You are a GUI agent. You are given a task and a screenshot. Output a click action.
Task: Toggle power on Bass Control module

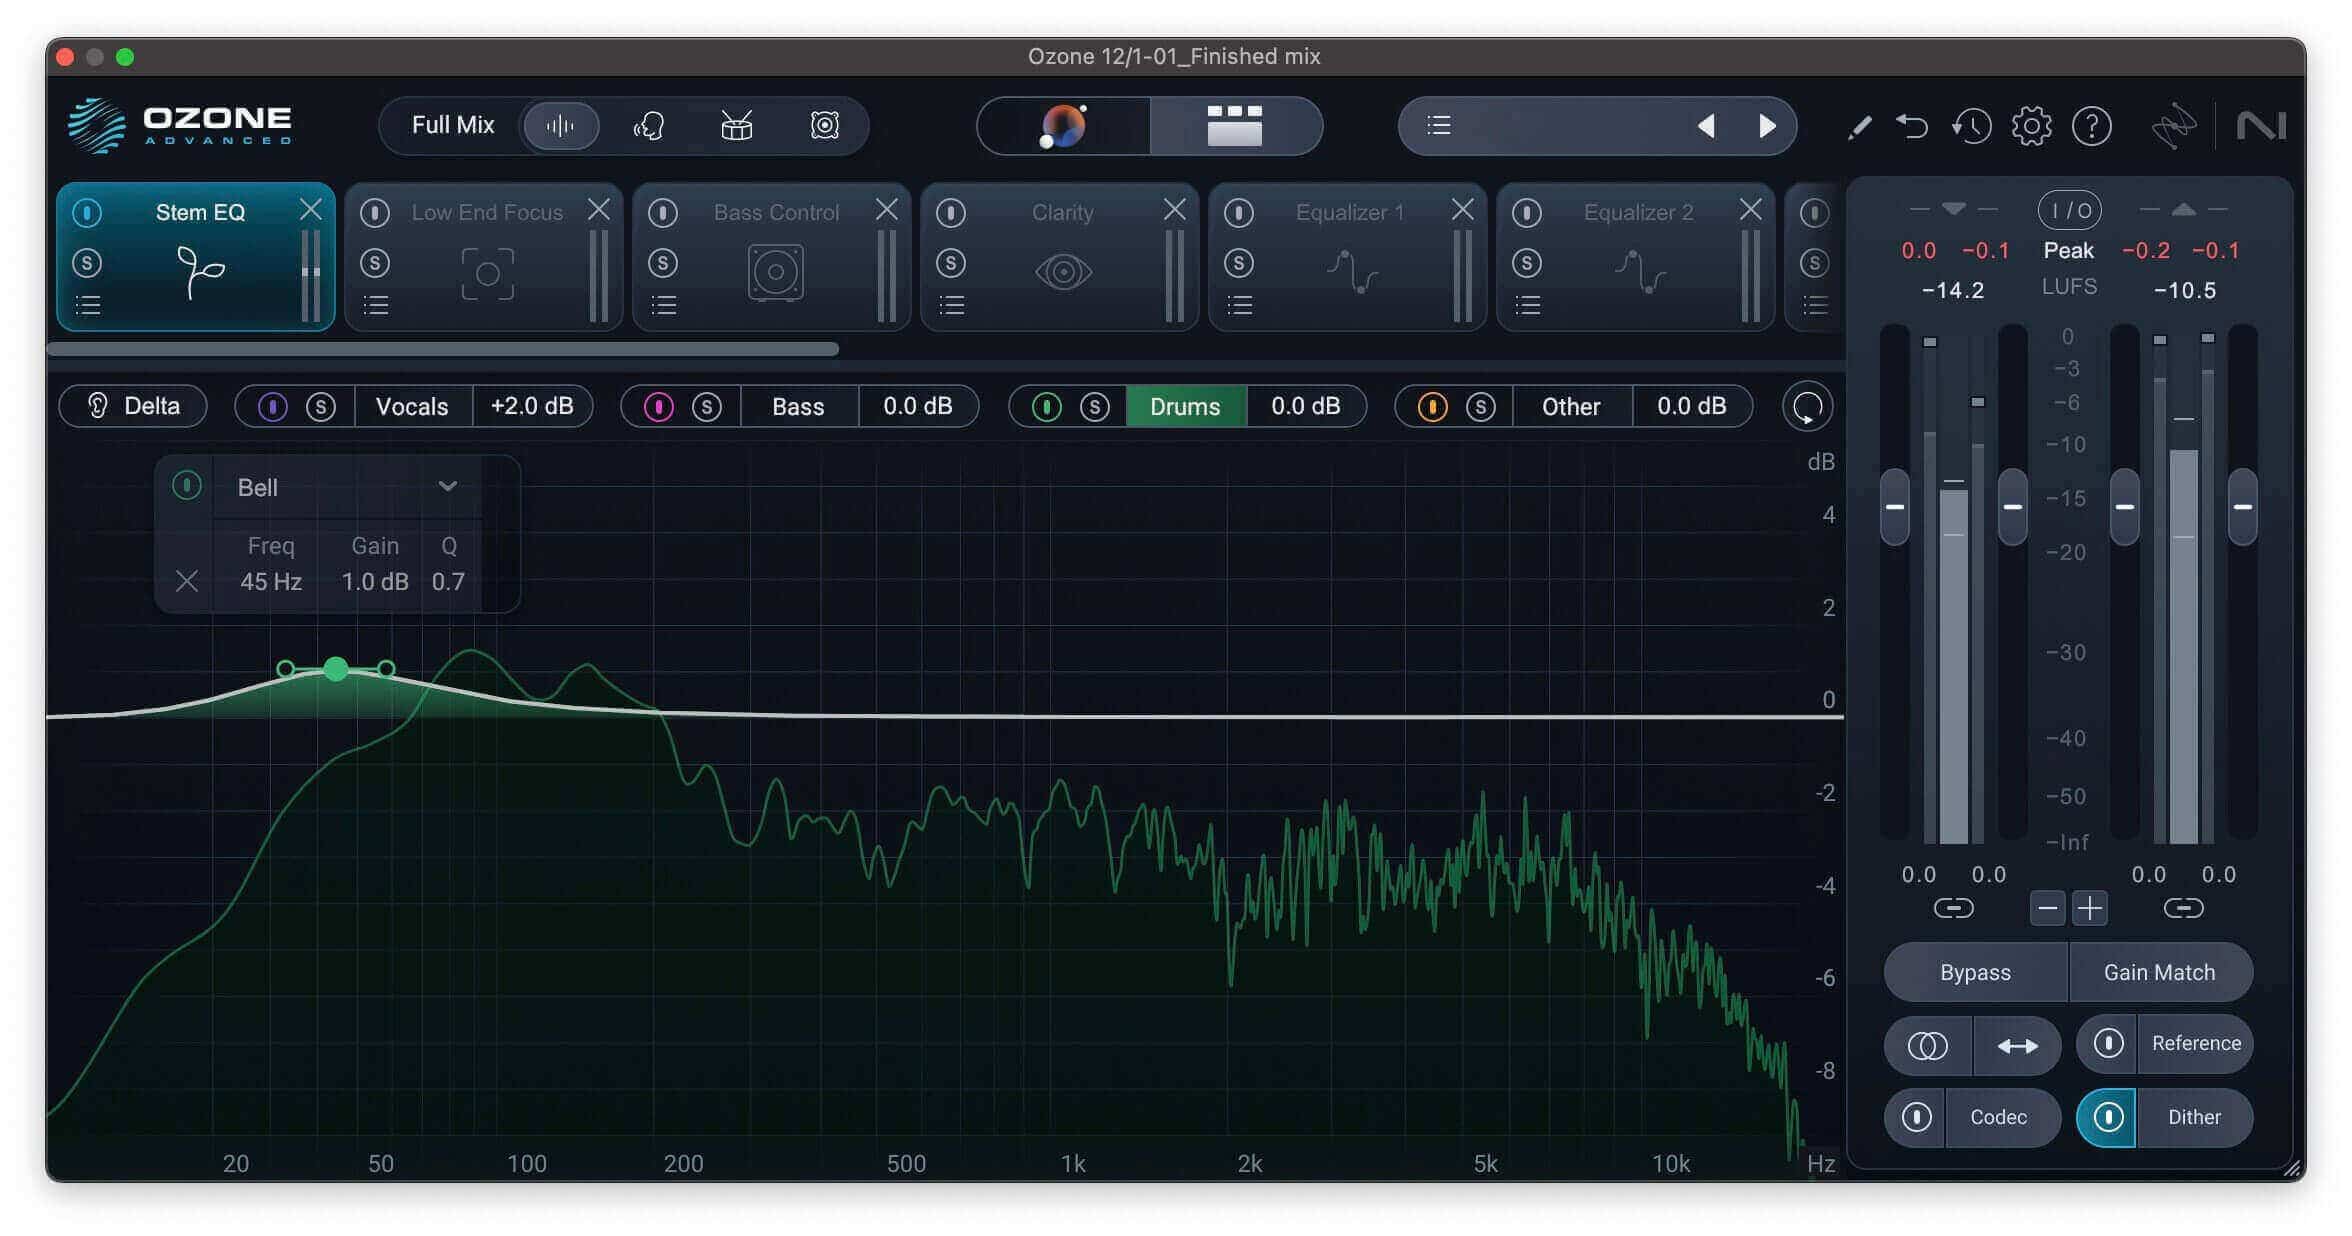(x=663, y=212)
